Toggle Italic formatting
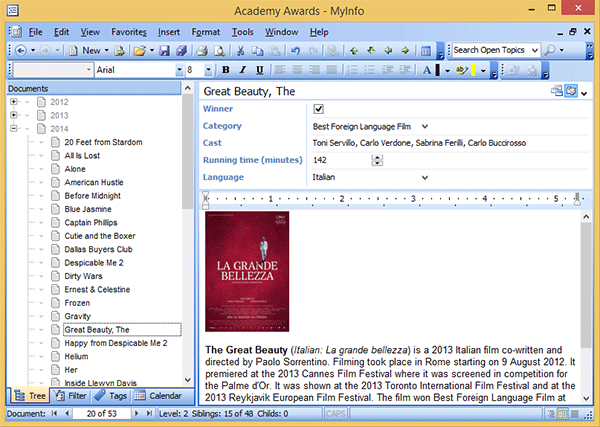Screen dimensions: 600x427 tap(243, 70)
